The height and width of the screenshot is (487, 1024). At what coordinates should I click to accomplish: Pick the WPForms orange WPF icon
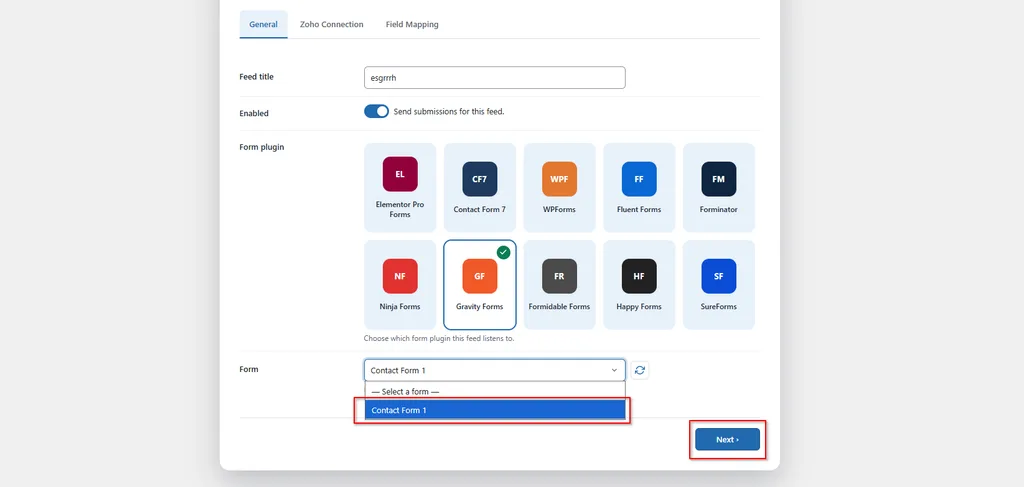pyautogui.click(x=559, y=179)
